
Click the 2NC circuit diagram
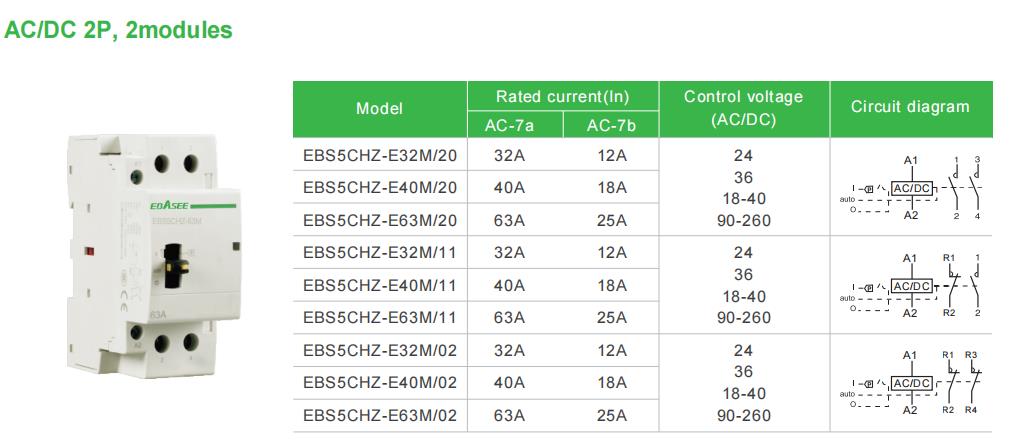tap(910, 382)
